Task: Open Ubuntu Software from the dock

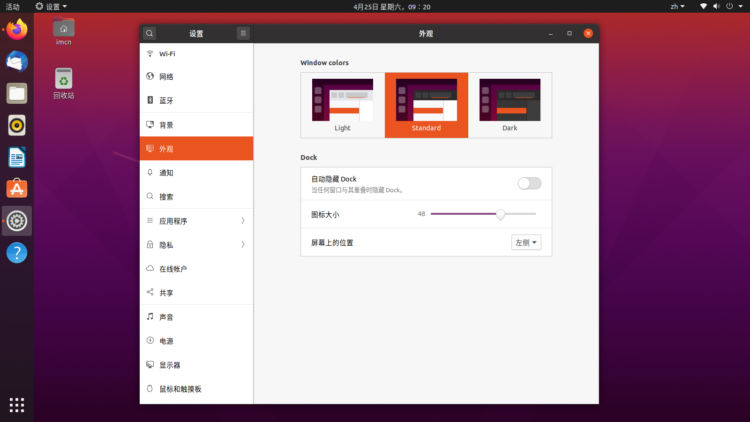Action: pyautogui.click(x=16, y=188)
